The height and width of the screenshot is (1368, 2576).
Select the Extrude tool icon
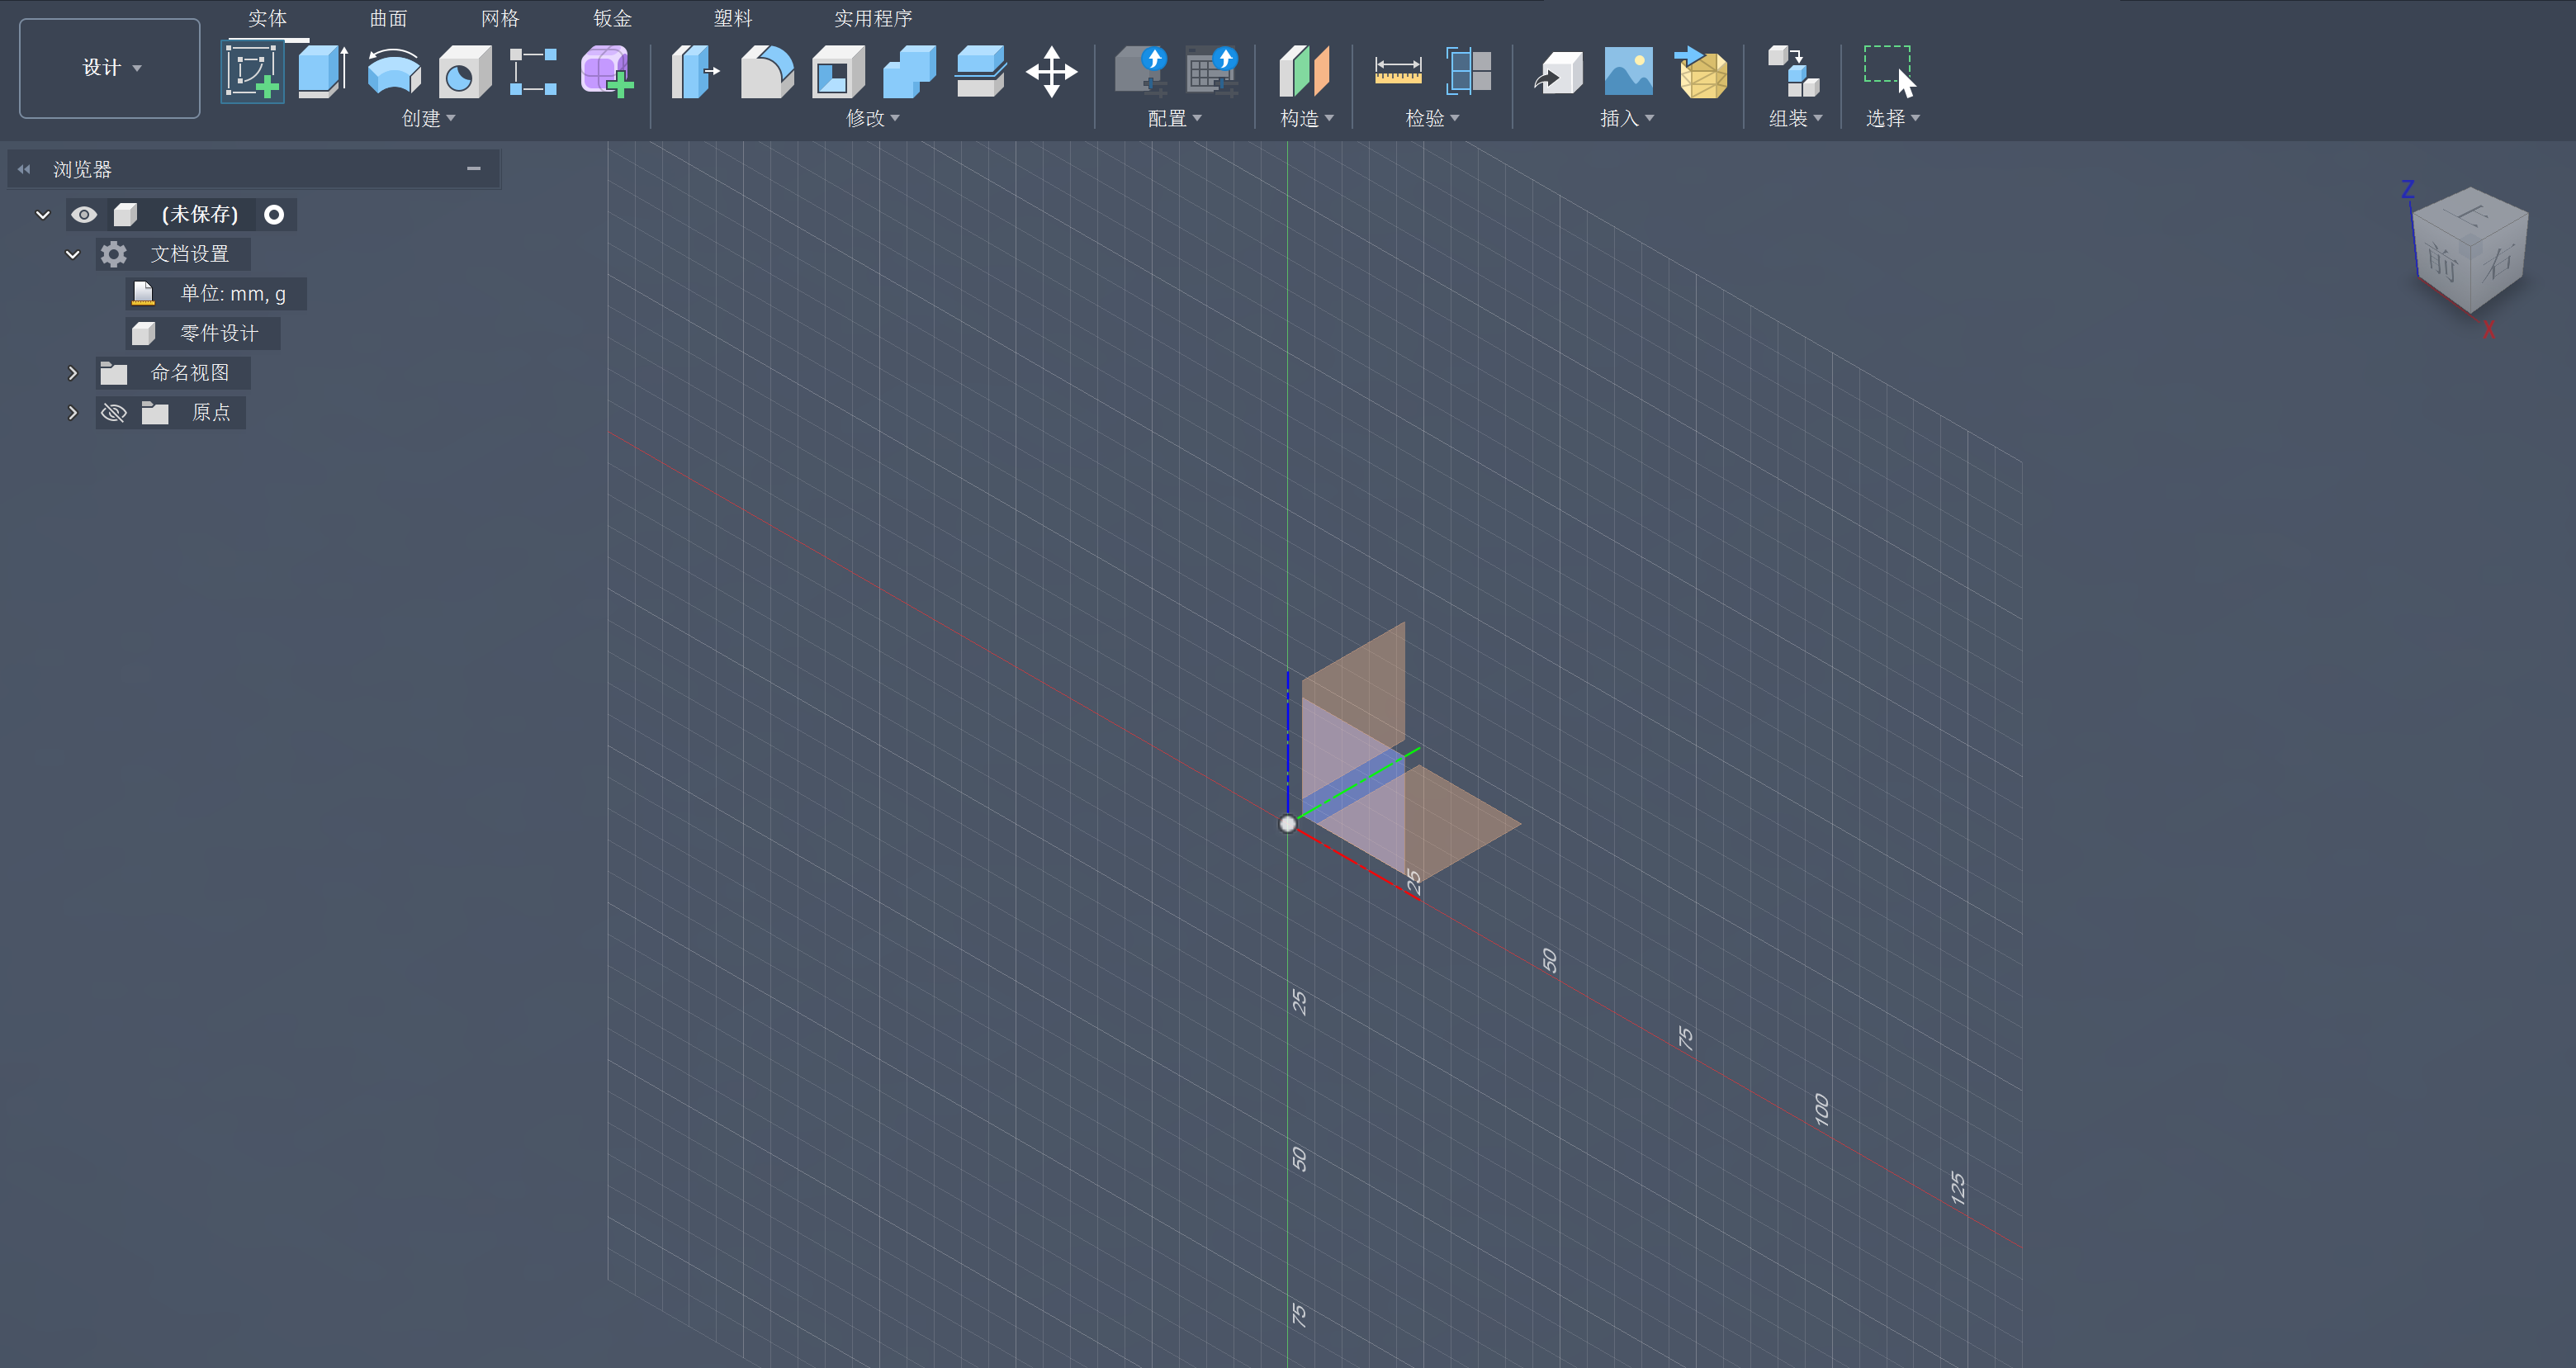pos(322,72)
